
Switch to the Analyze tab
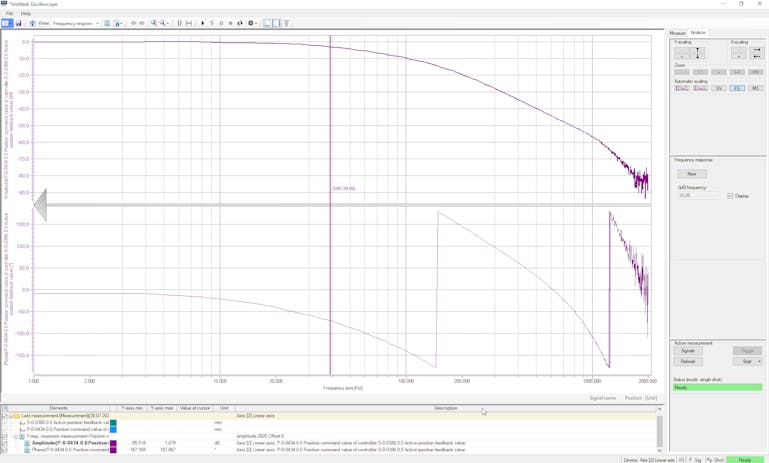(697, 32)
